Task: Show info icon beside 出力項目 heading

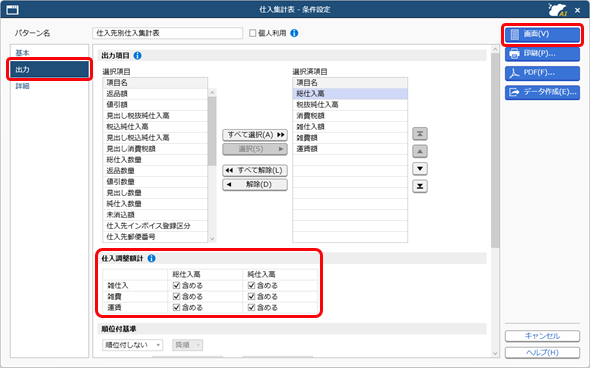Action: [x=138, y=56]
